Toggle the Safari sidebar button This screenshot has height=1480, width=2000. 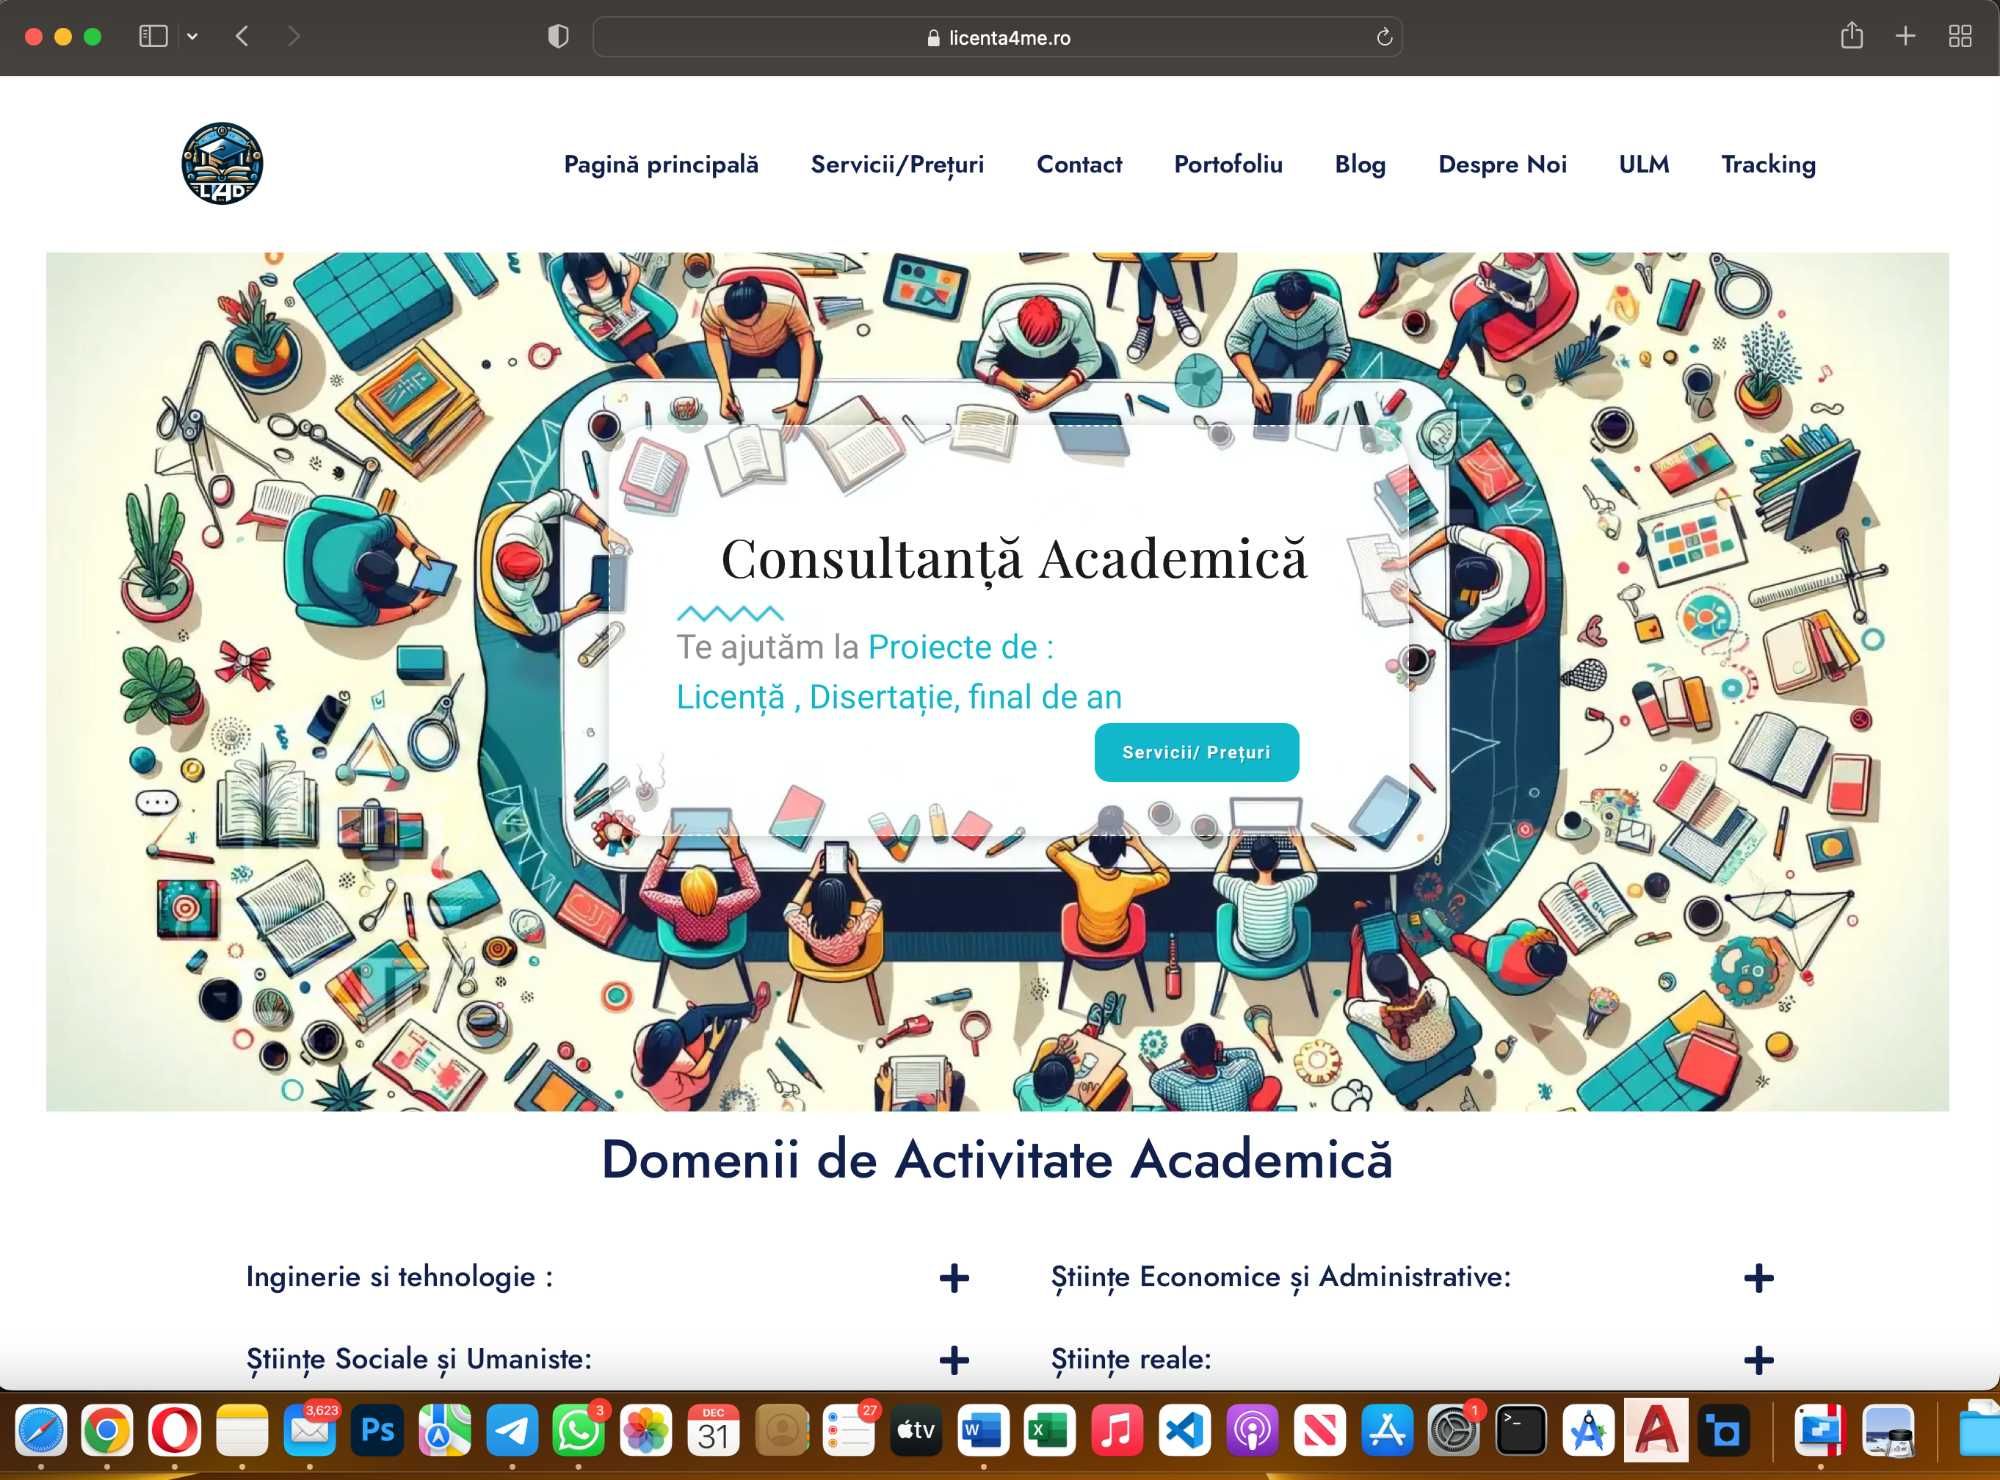coord(153,37)
